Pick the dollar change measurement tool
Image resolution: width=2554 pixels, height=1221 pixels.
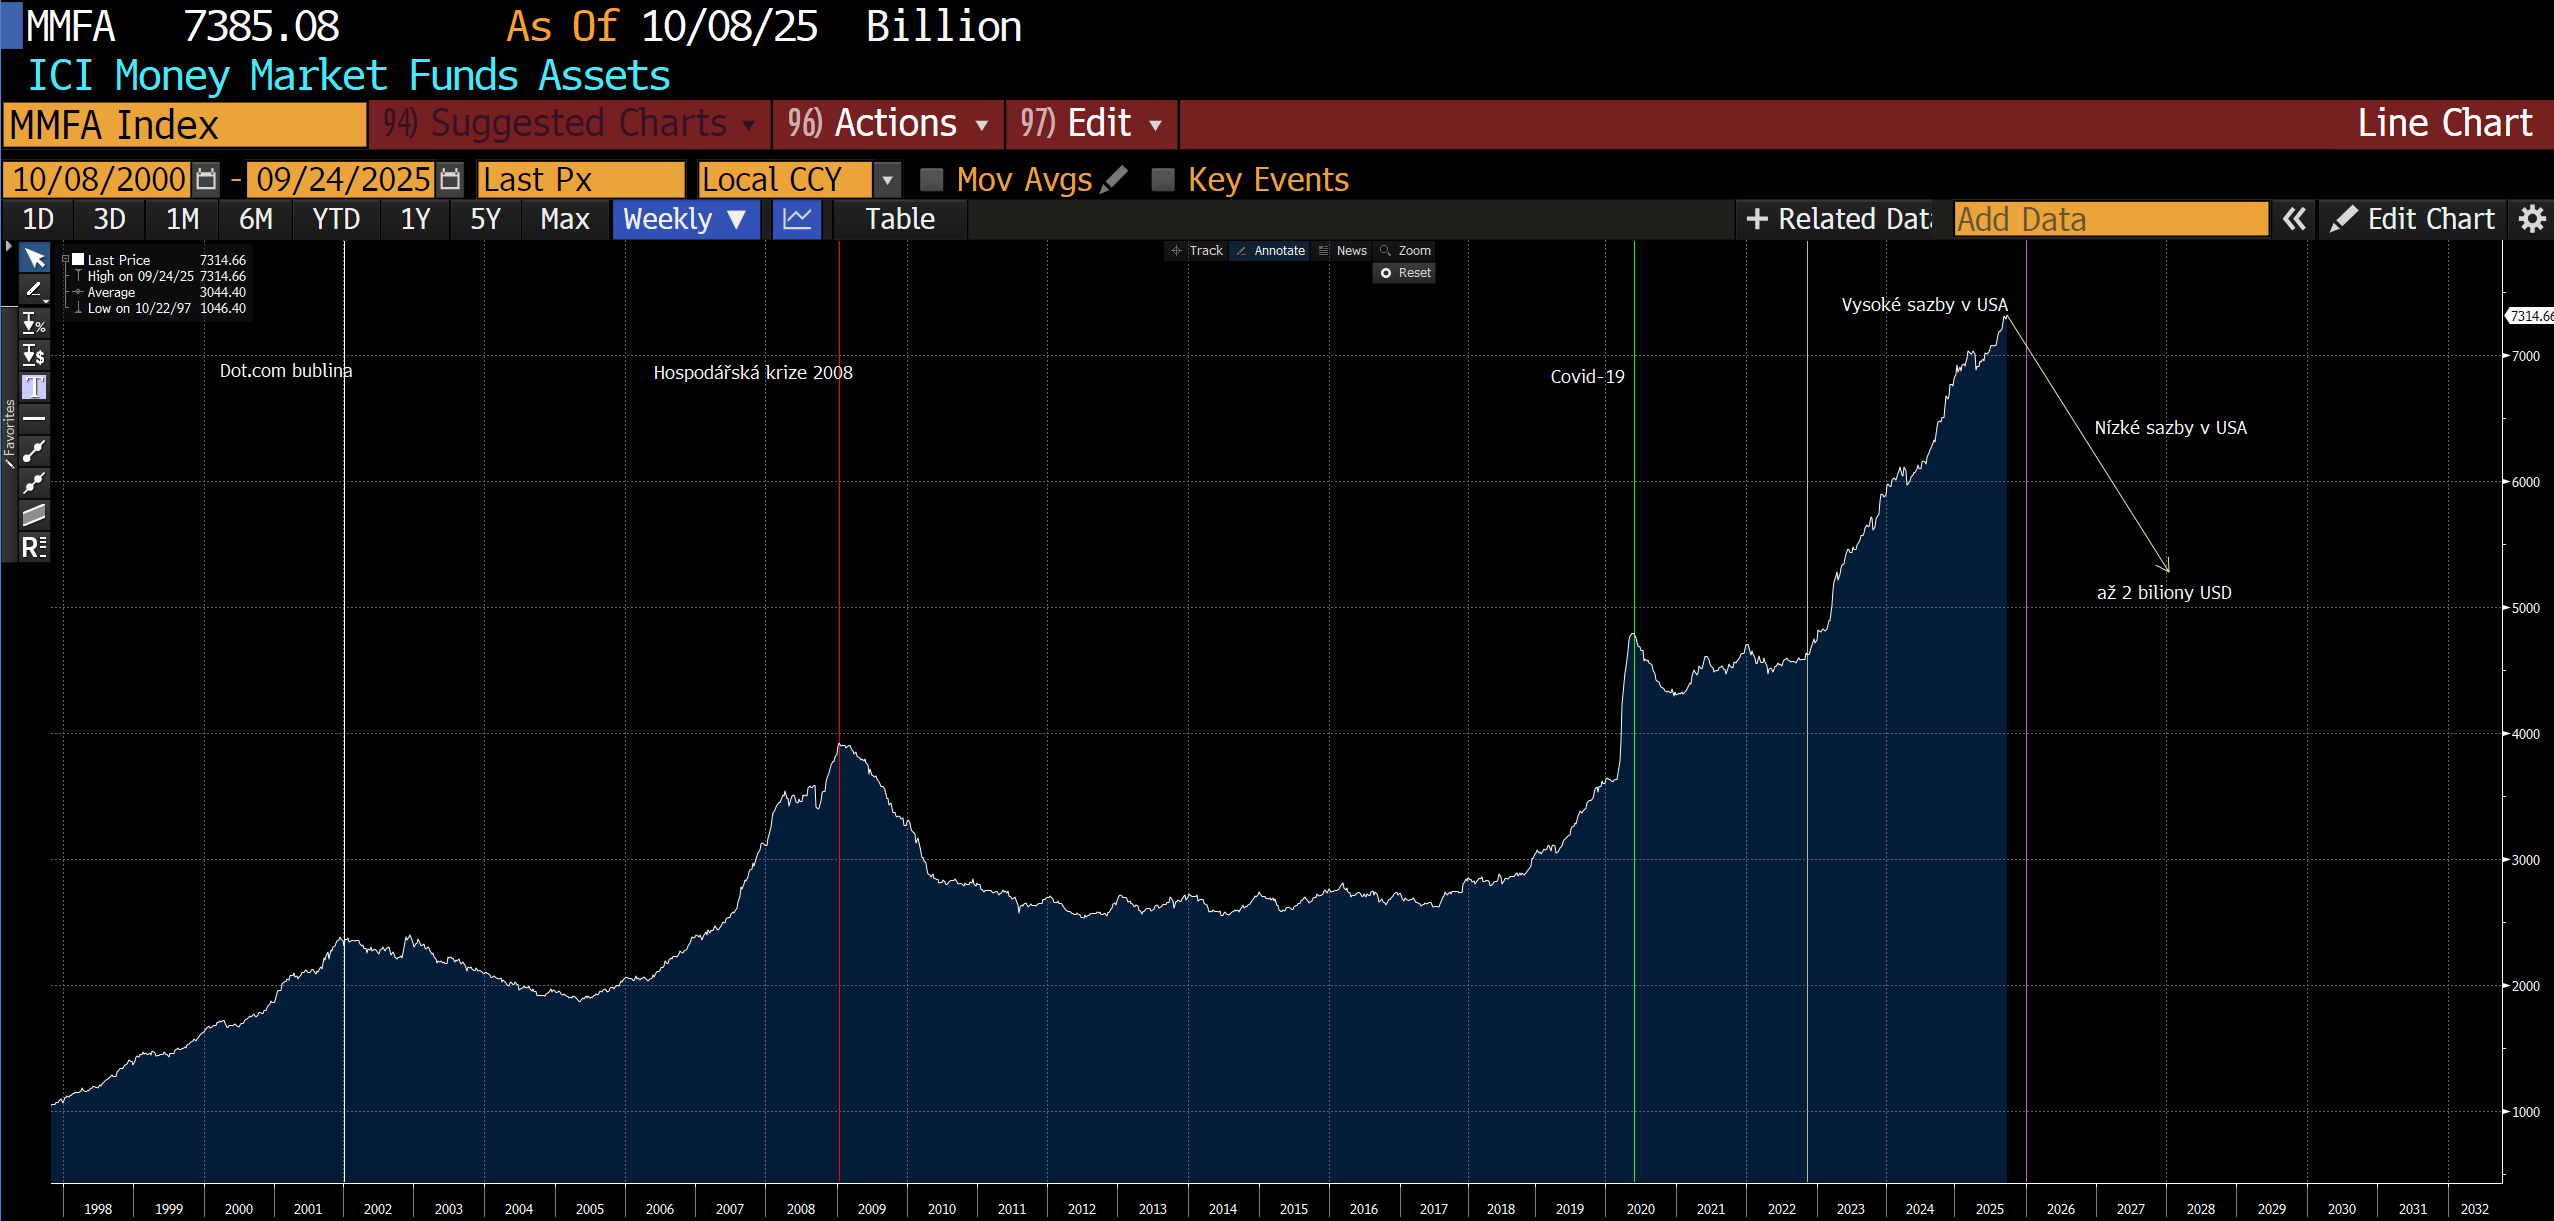coord(34,355)
